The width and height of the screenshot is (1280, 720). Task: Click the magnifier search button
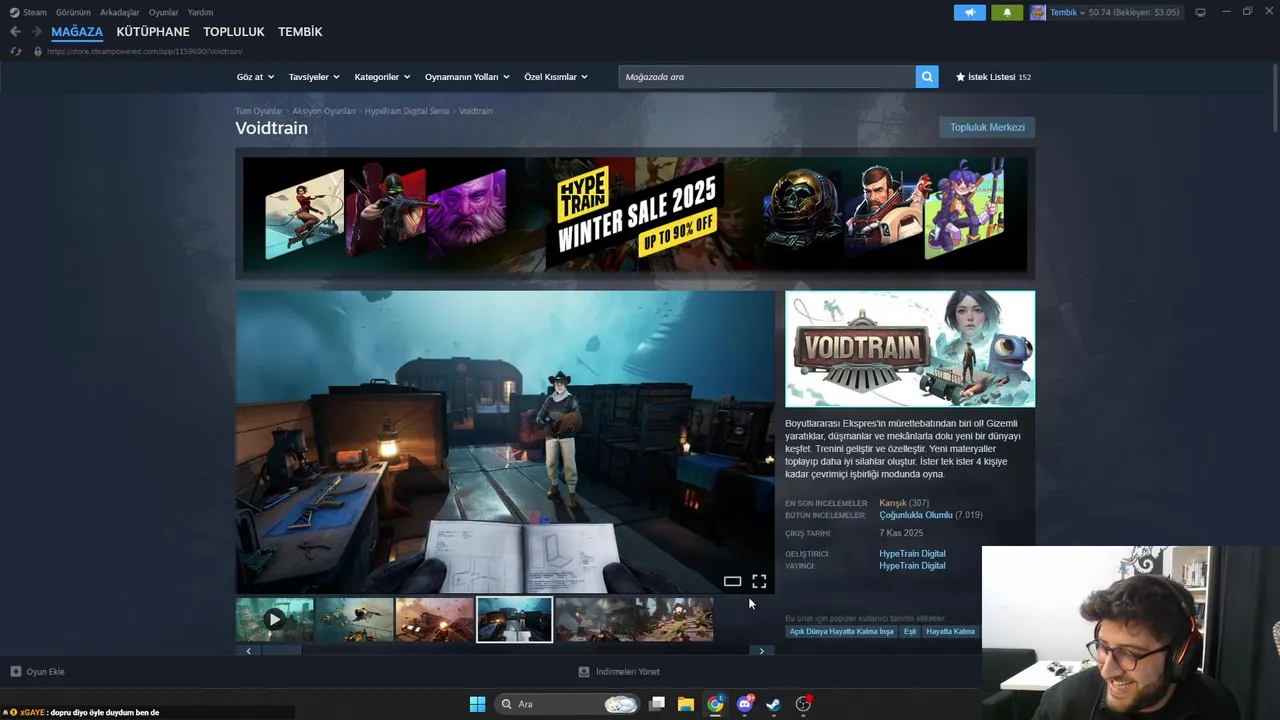point(927,77)
